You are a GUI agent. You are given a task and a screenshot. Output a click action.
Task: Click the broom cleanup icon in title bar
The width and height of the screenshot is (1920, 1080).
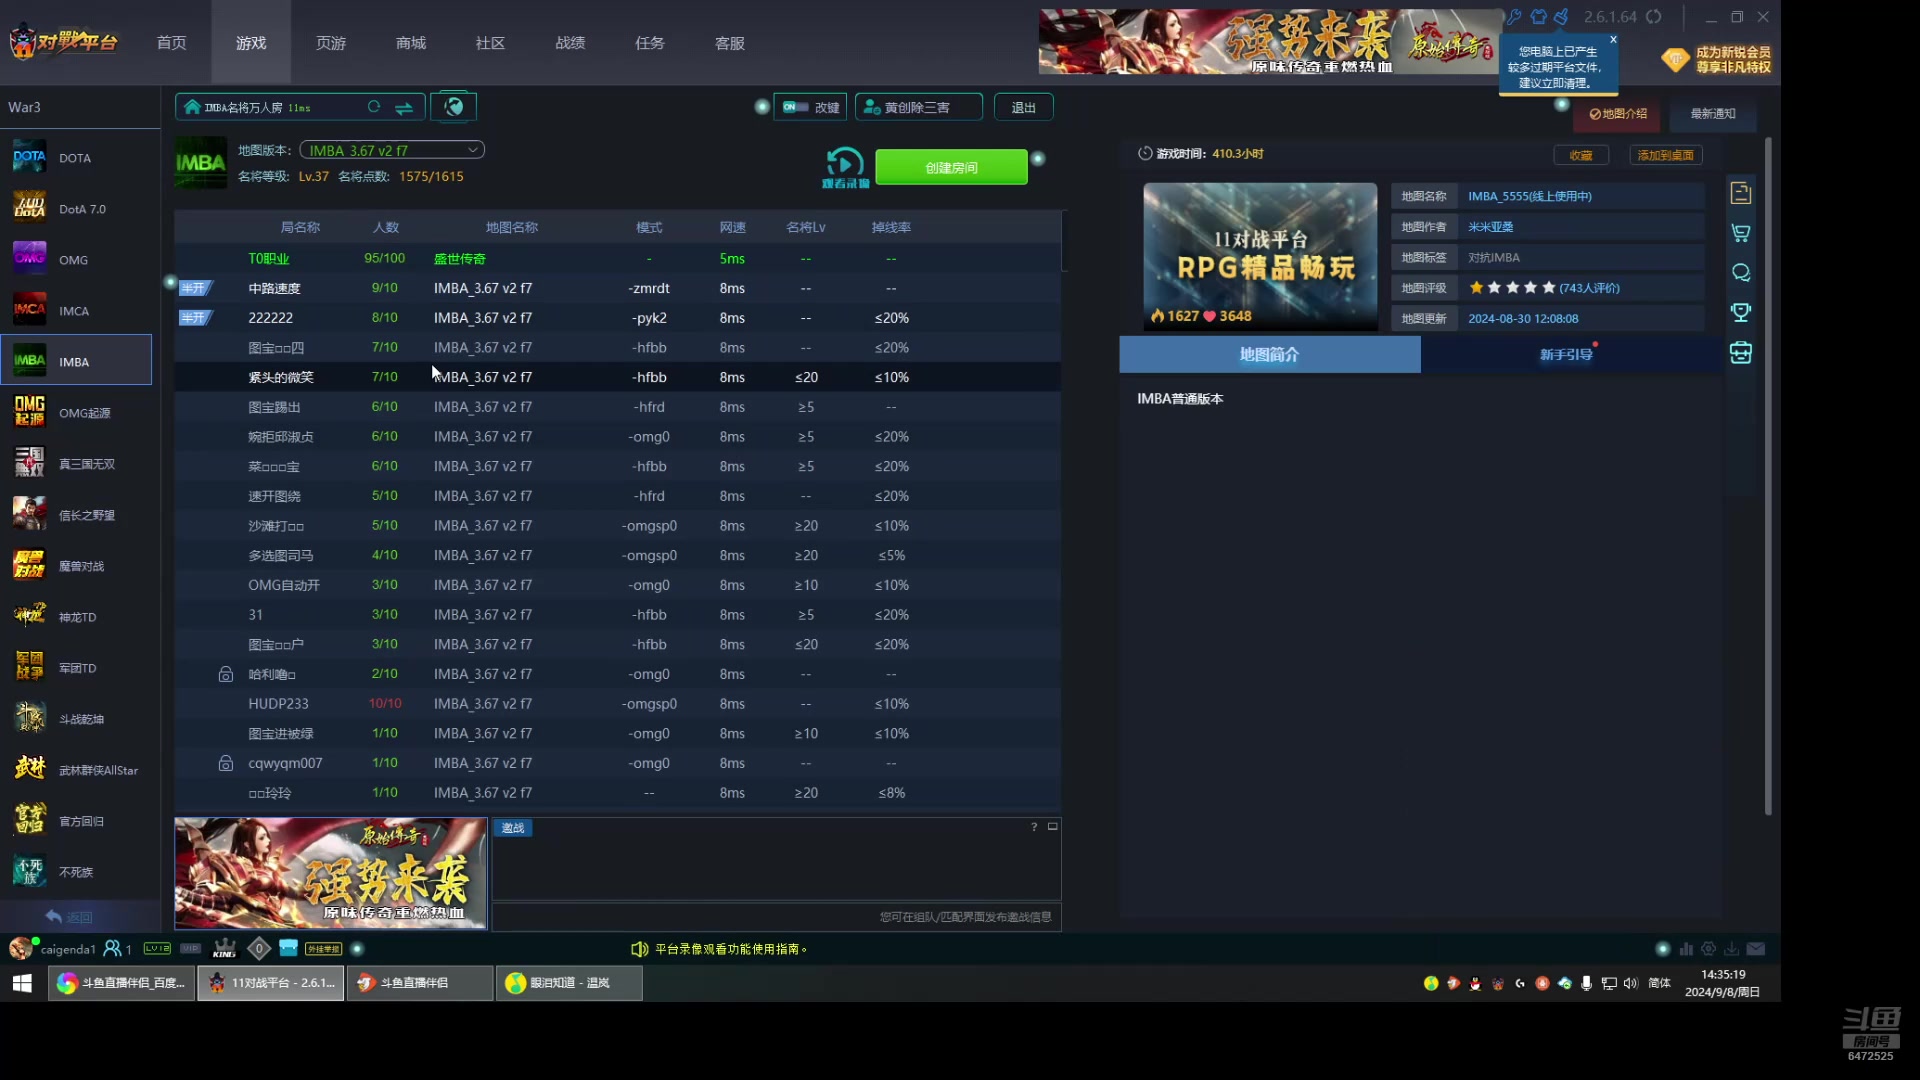coord(1562,17)
